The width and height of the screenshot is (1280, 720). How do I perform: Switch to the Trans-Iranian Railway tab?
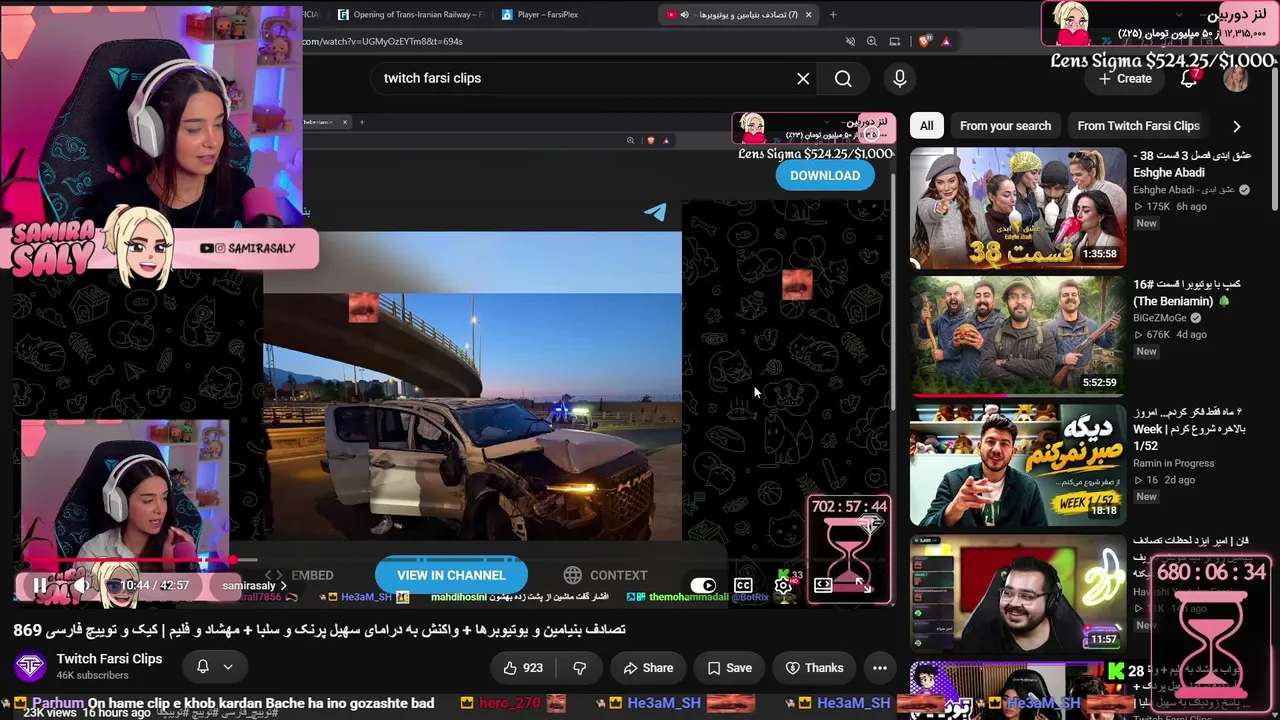pyautogui.click(x=410, y=15)
